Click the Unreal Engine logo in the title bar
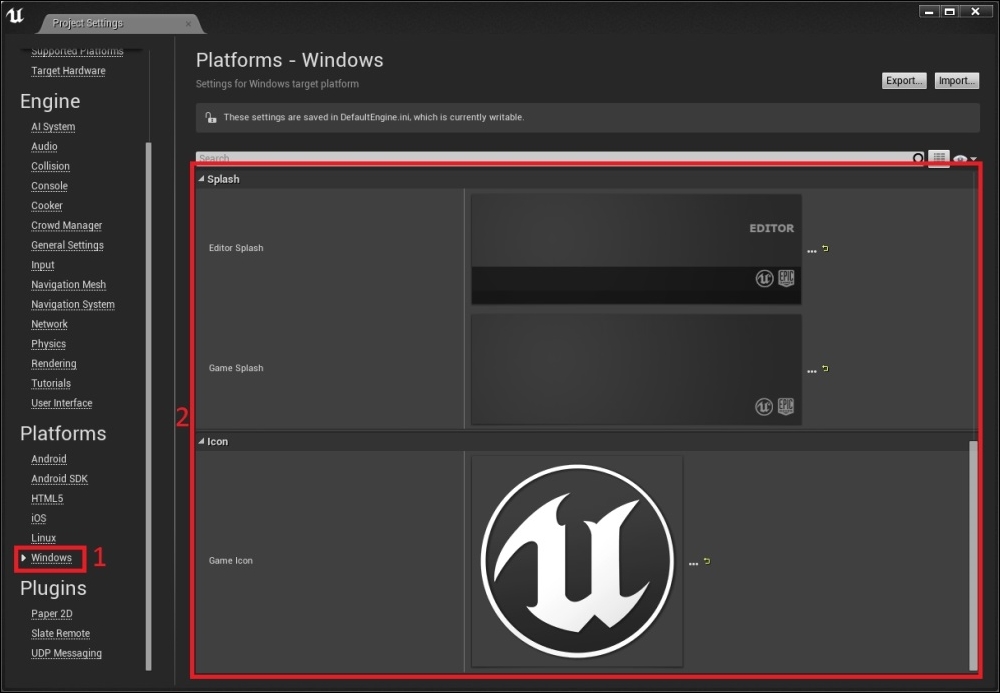Image resolution: width=1000 pixels, height=693 pixels. coord(15,16)
